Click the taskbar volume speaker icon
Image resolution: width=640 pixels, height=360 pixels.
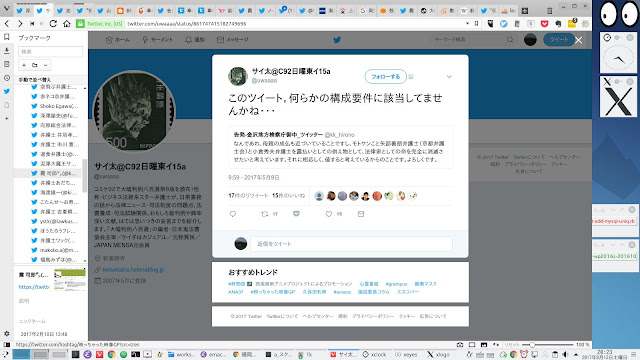click(x=565, y=354)
